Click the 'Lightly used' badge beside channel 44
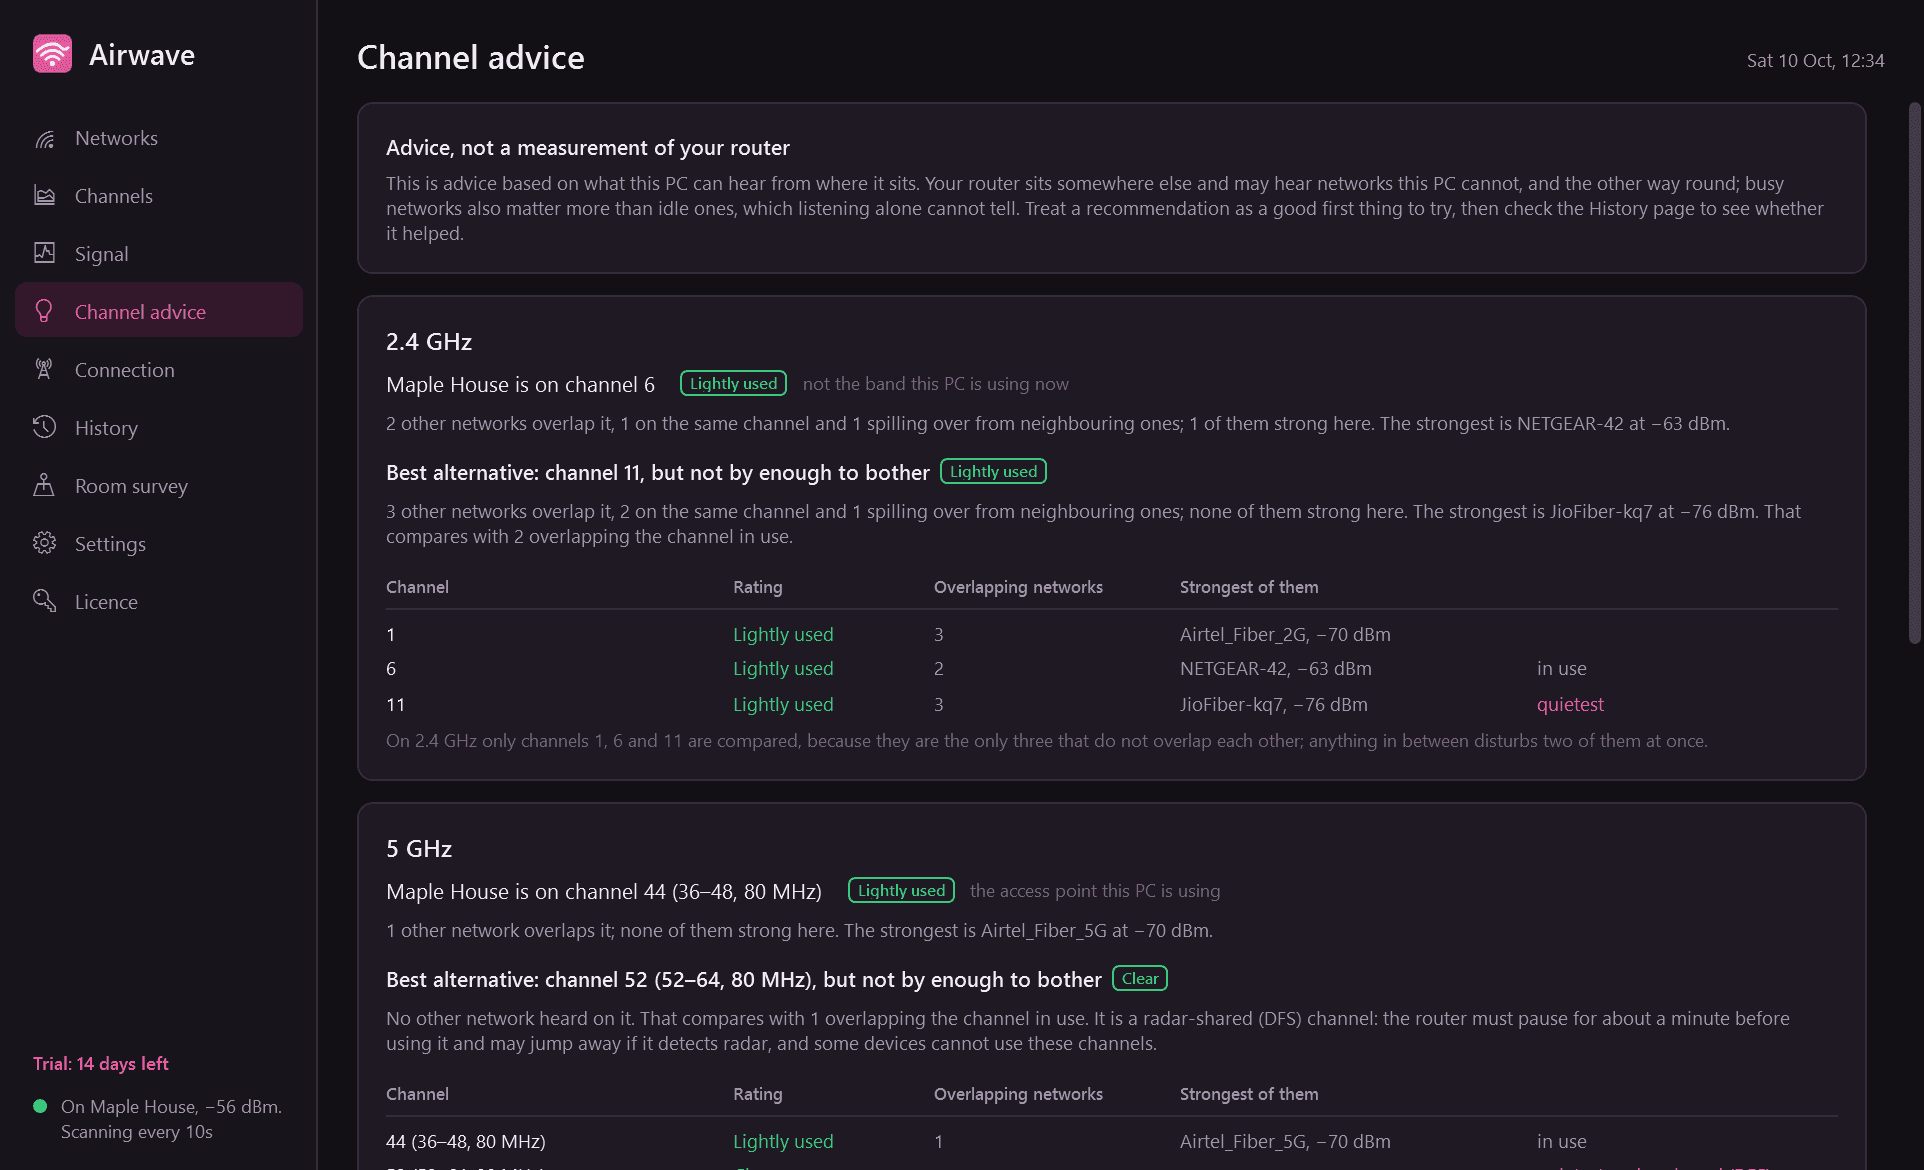The width and height of the screenshot is (1924, 1170). pyautogui.click(x=901, y=891)
